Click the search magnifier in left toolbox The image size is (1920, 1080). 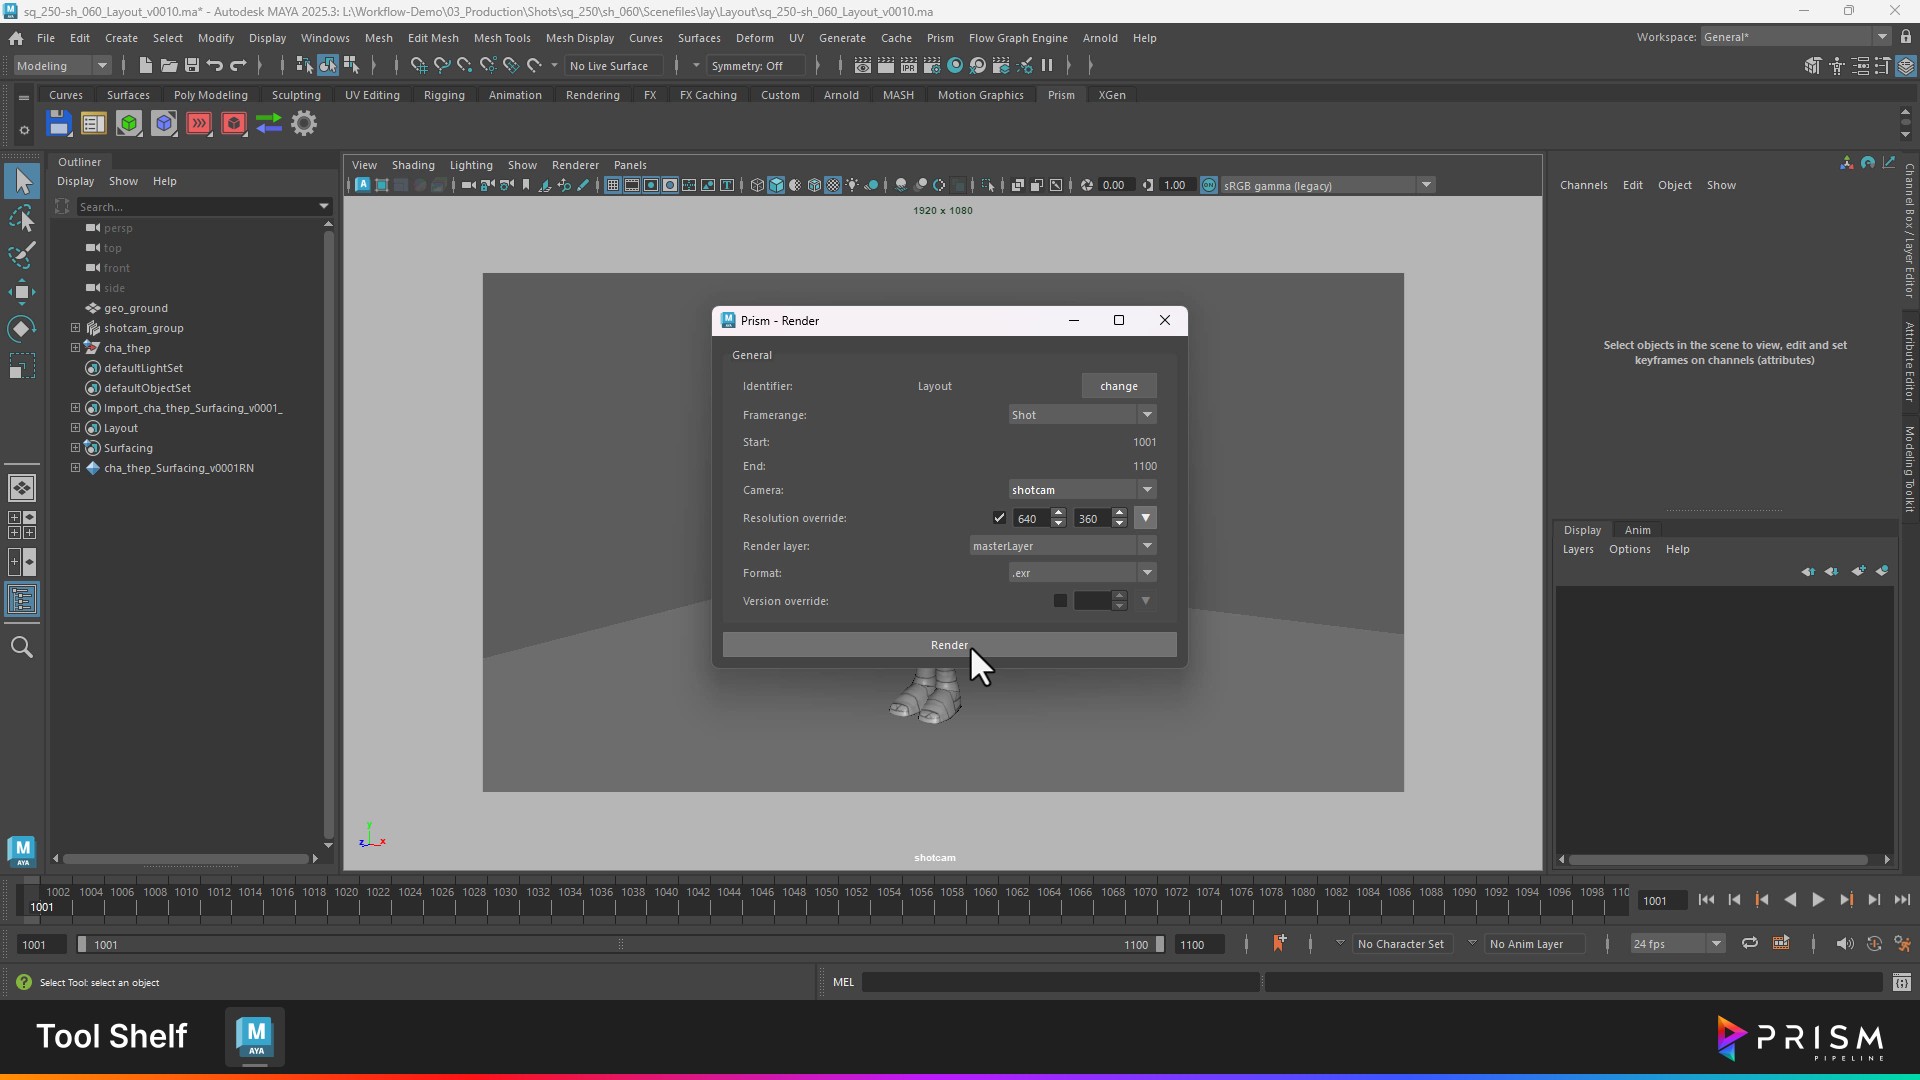[22, 647]
